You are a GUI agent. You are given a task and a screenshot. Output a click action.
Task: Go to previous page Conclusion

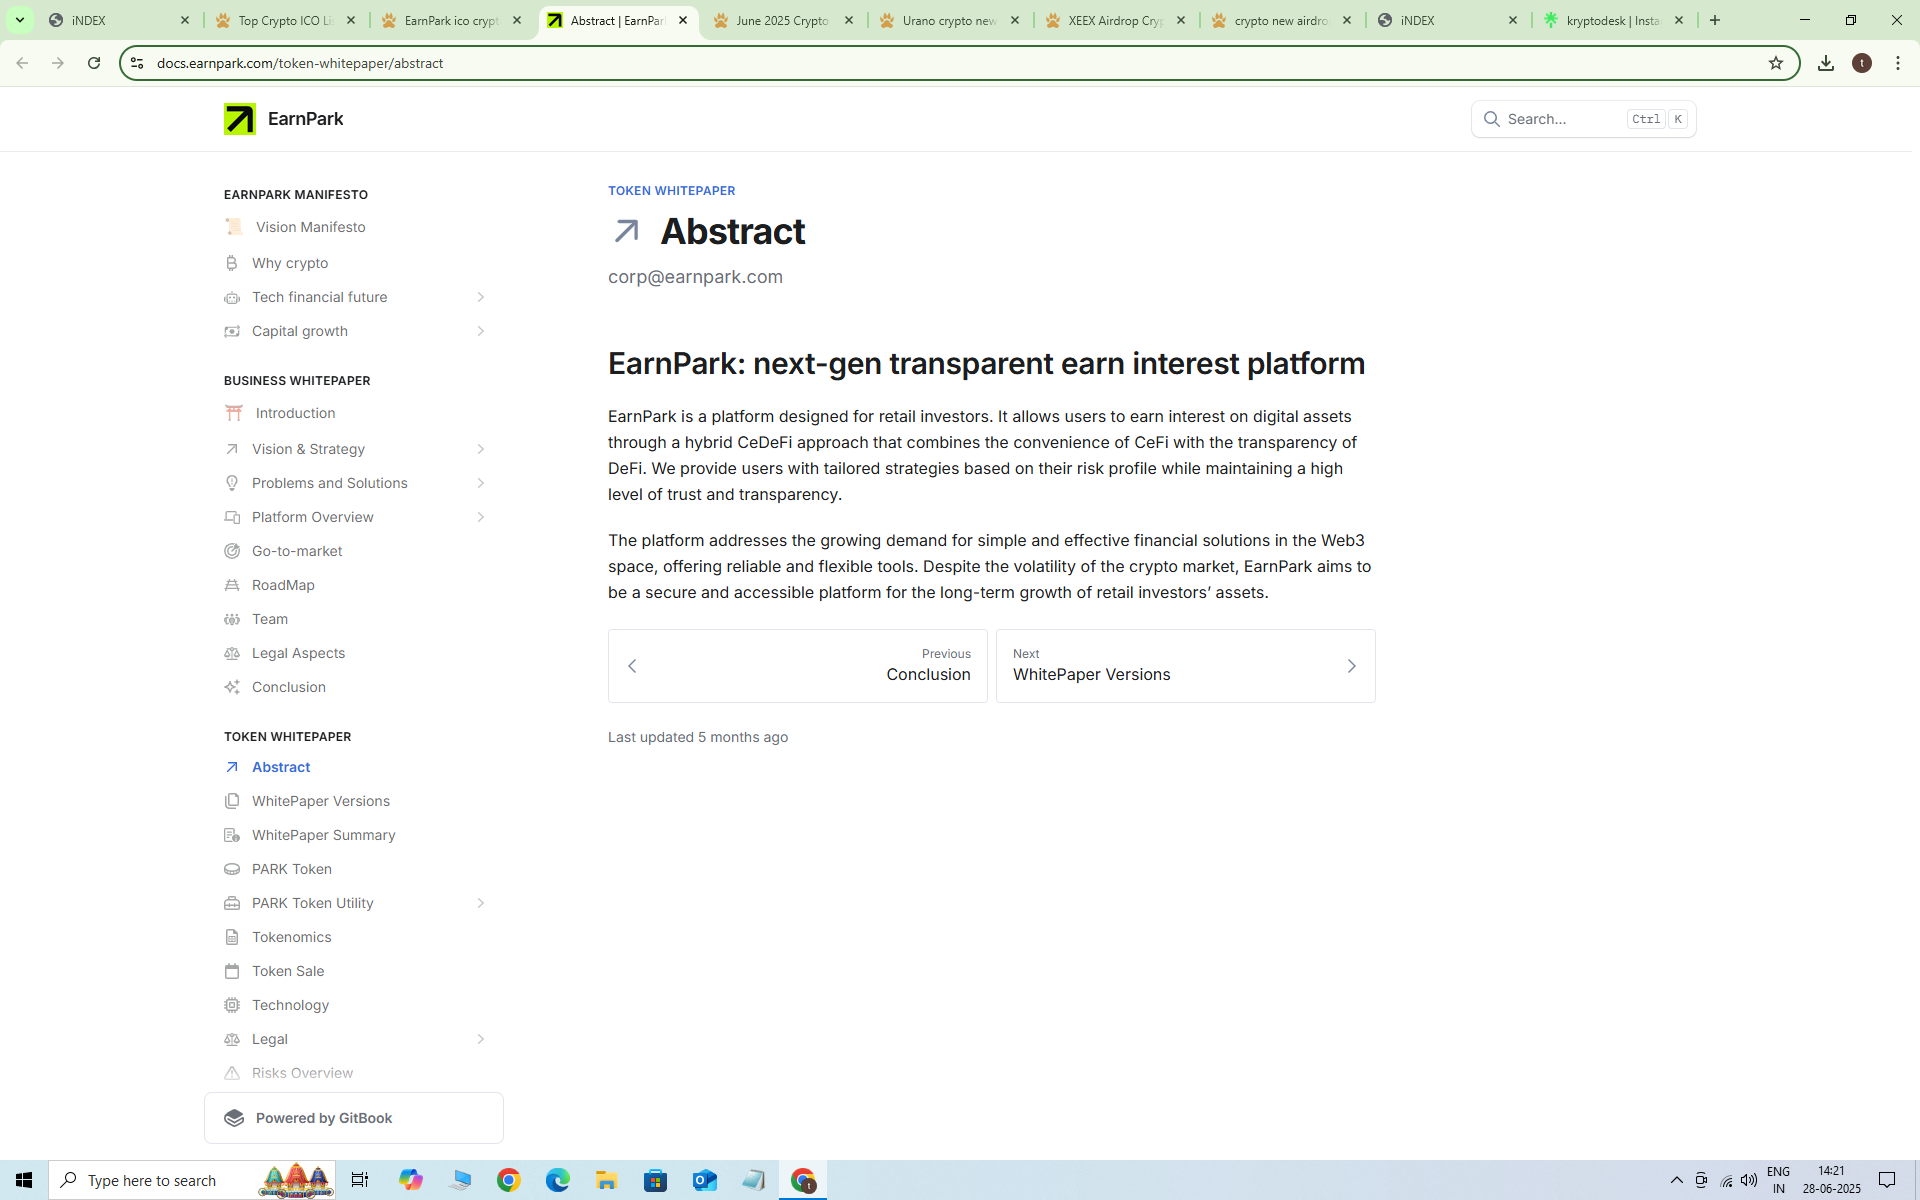point(797,666)
